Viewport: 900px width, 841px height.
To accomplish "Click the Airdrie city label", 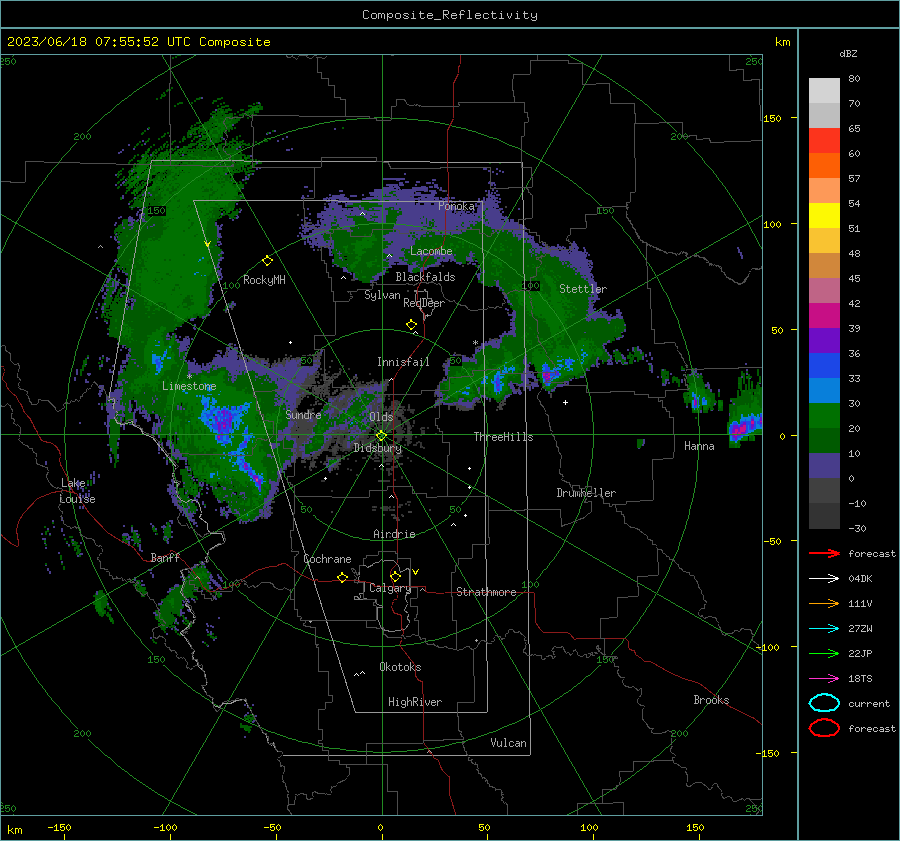I will pos(394,534).
